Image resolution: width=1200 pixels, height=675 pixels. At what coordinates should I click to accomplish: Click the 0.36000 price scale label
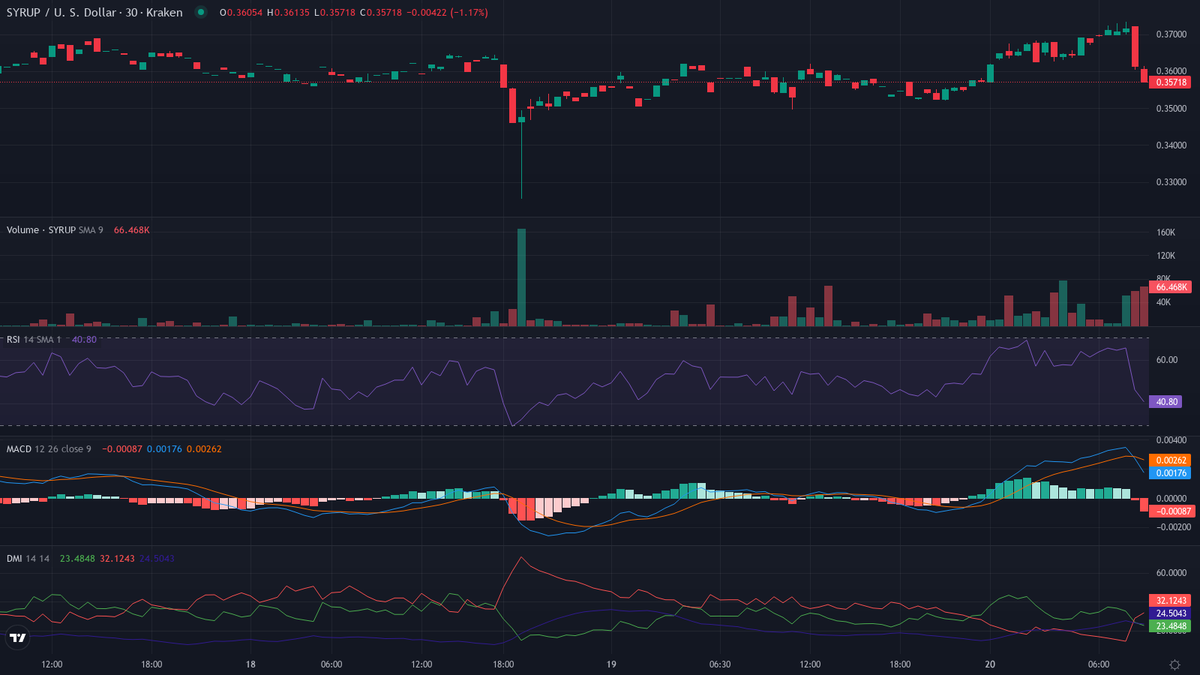pyautogui.click(x=1171, y=71)
